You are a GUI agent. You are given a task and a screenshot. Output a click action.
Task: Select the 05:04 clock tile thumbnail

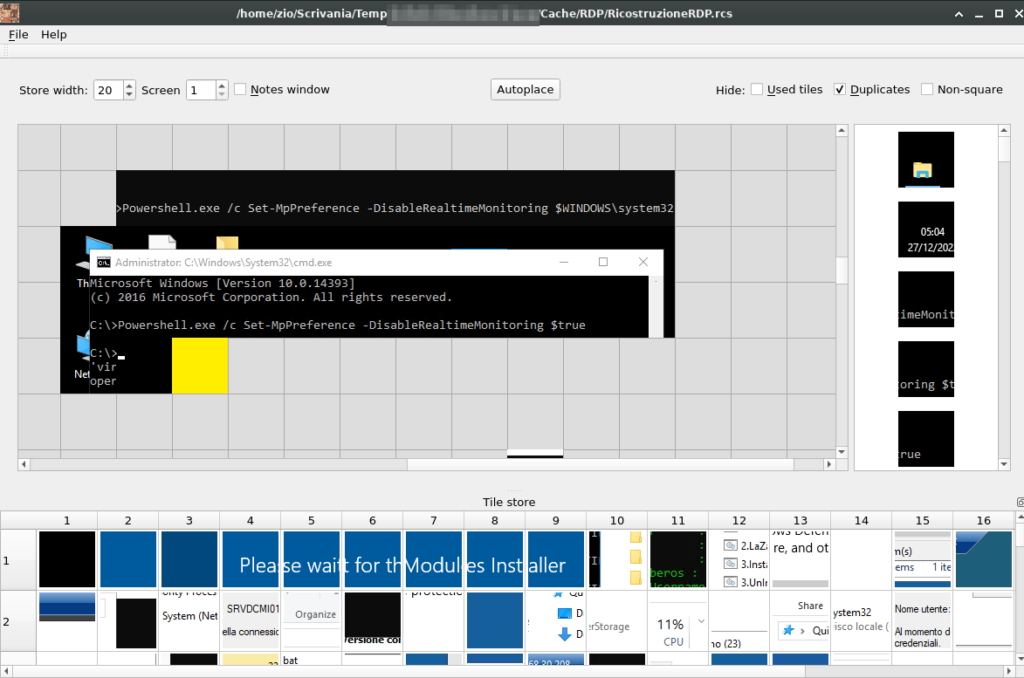click(925, 230)
